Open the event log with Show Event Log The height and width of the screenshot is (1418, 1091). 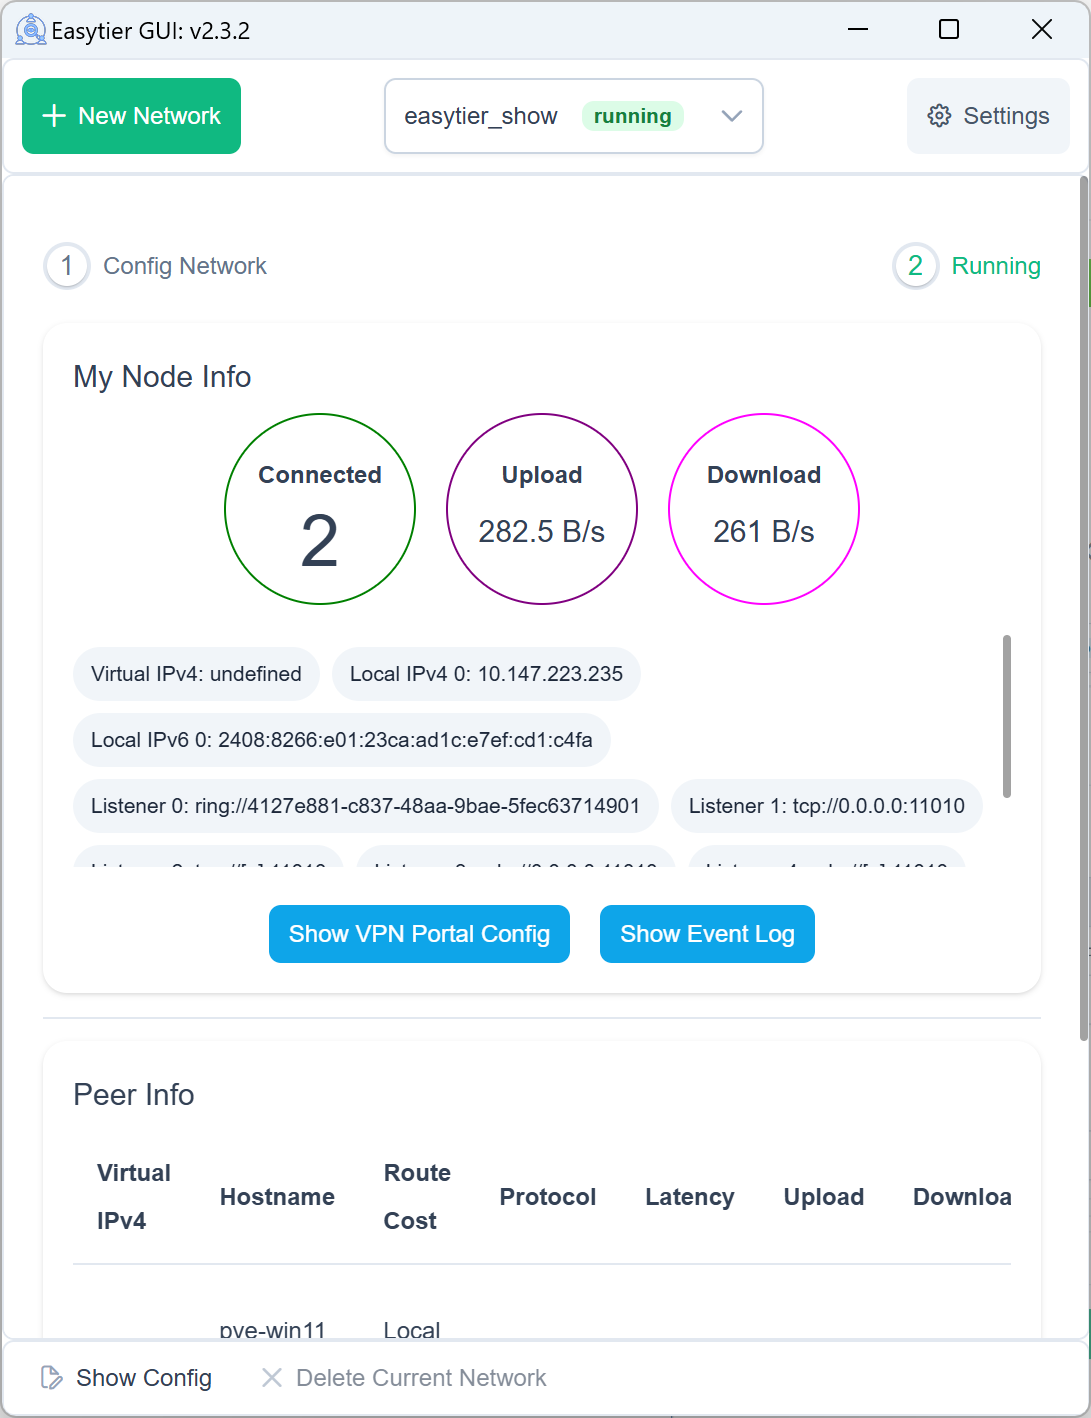(x=707, y=933)
